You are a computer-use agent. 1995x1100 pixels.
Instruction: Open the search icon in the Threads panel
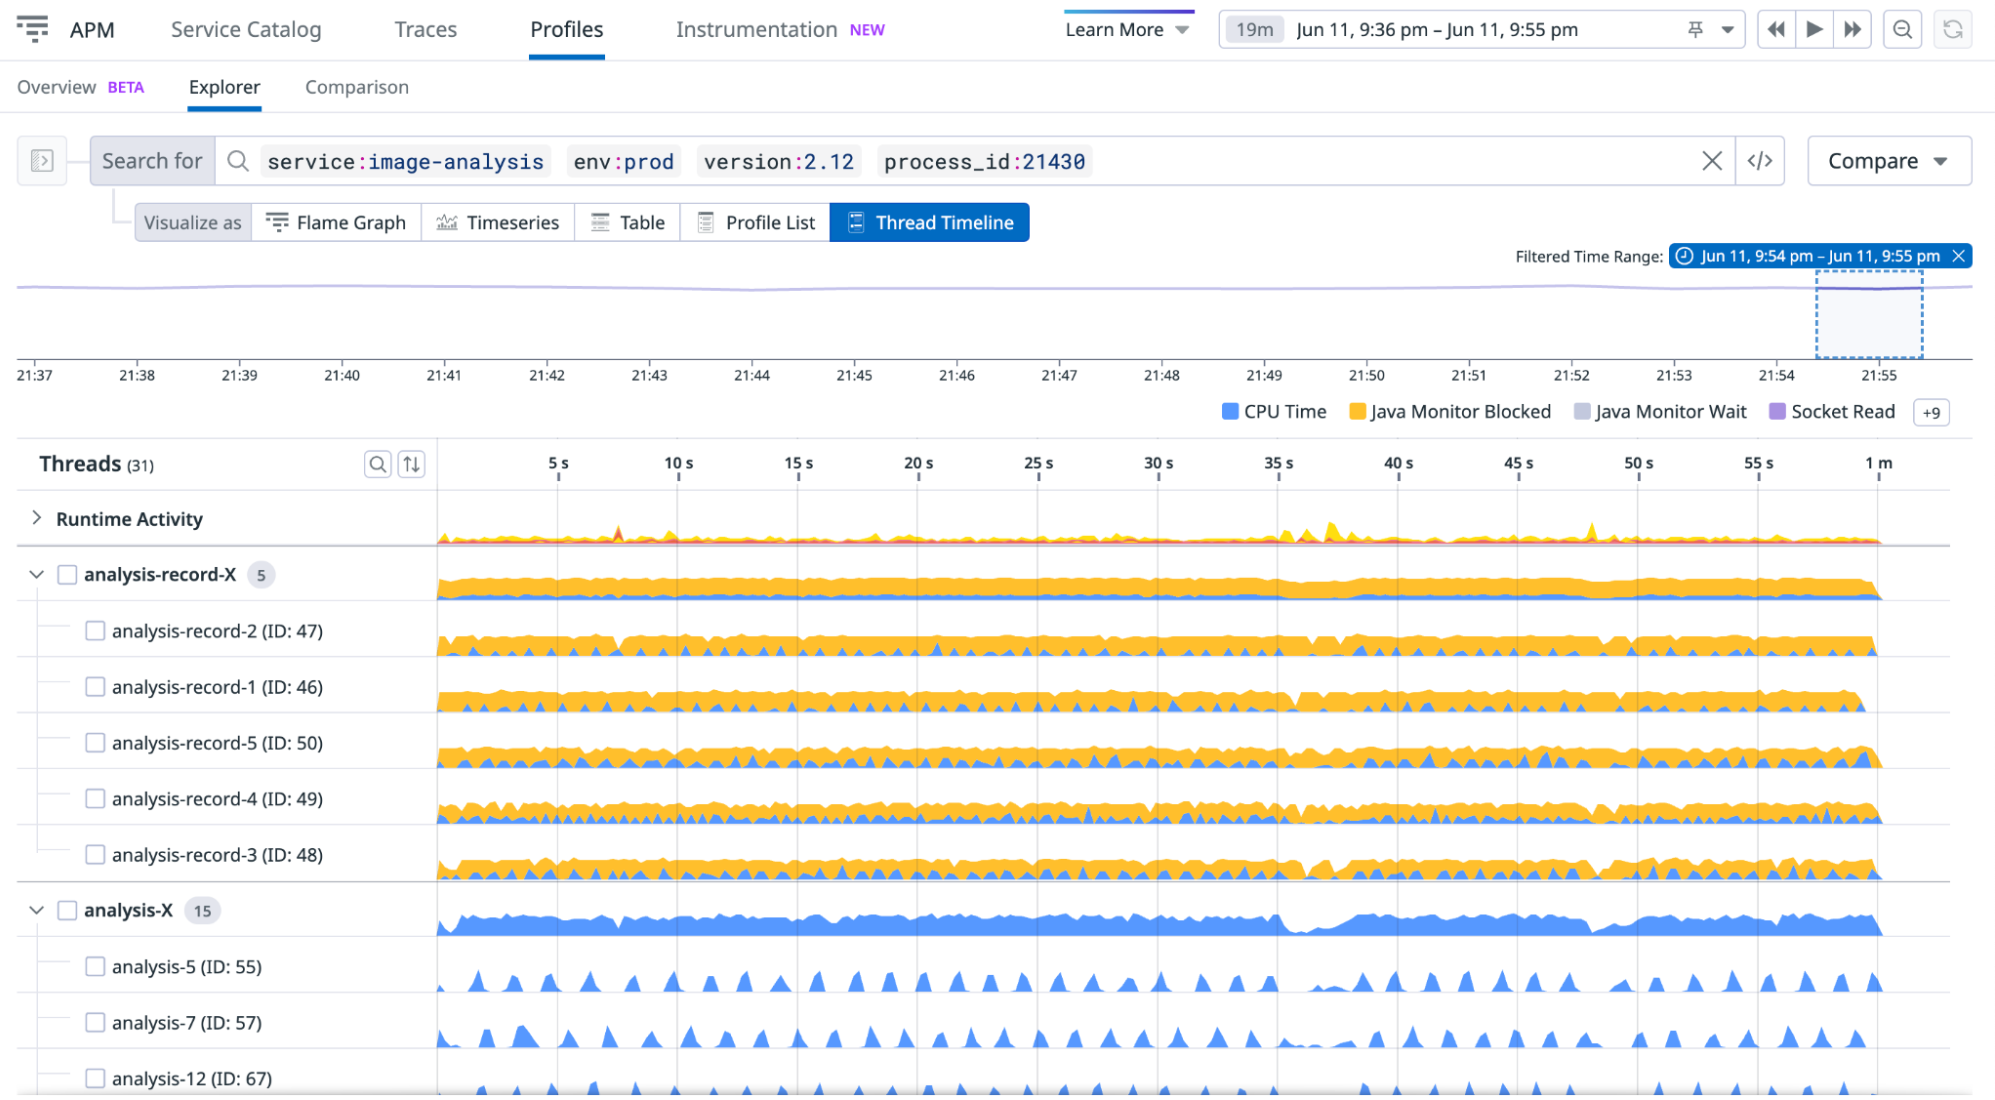(x=378, y=463)
